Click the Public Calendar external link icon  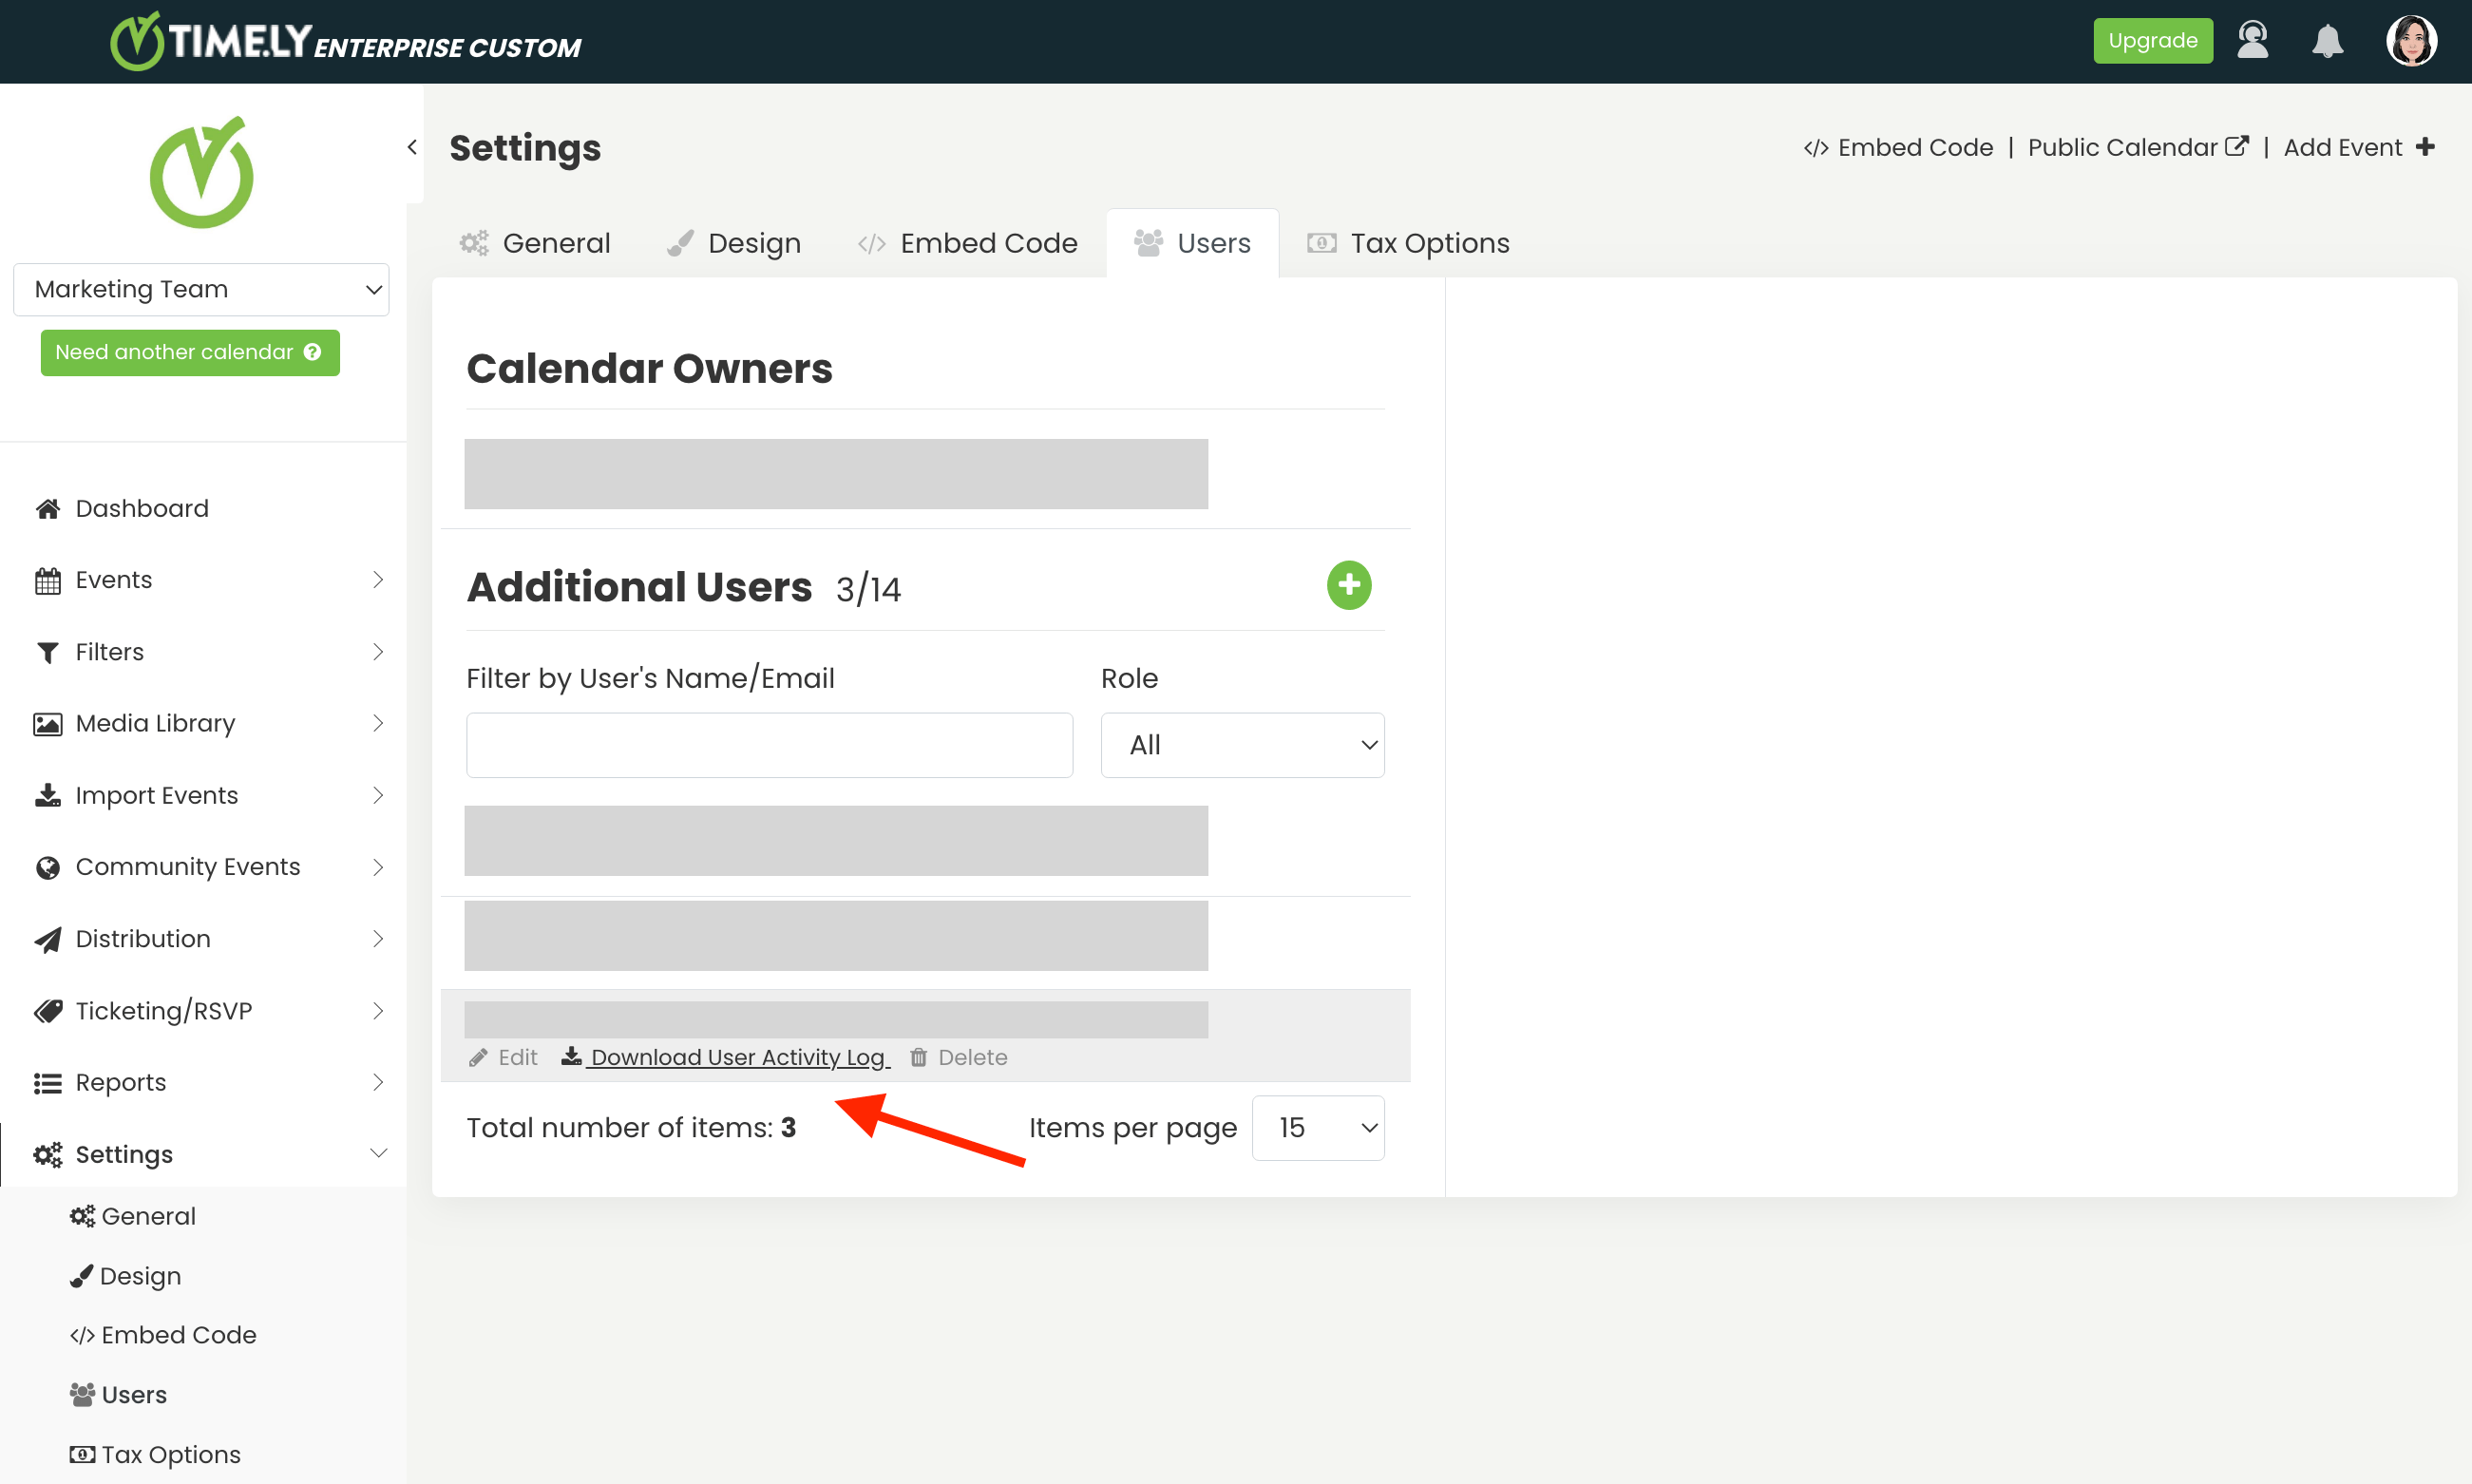(x=2237, y=146)
